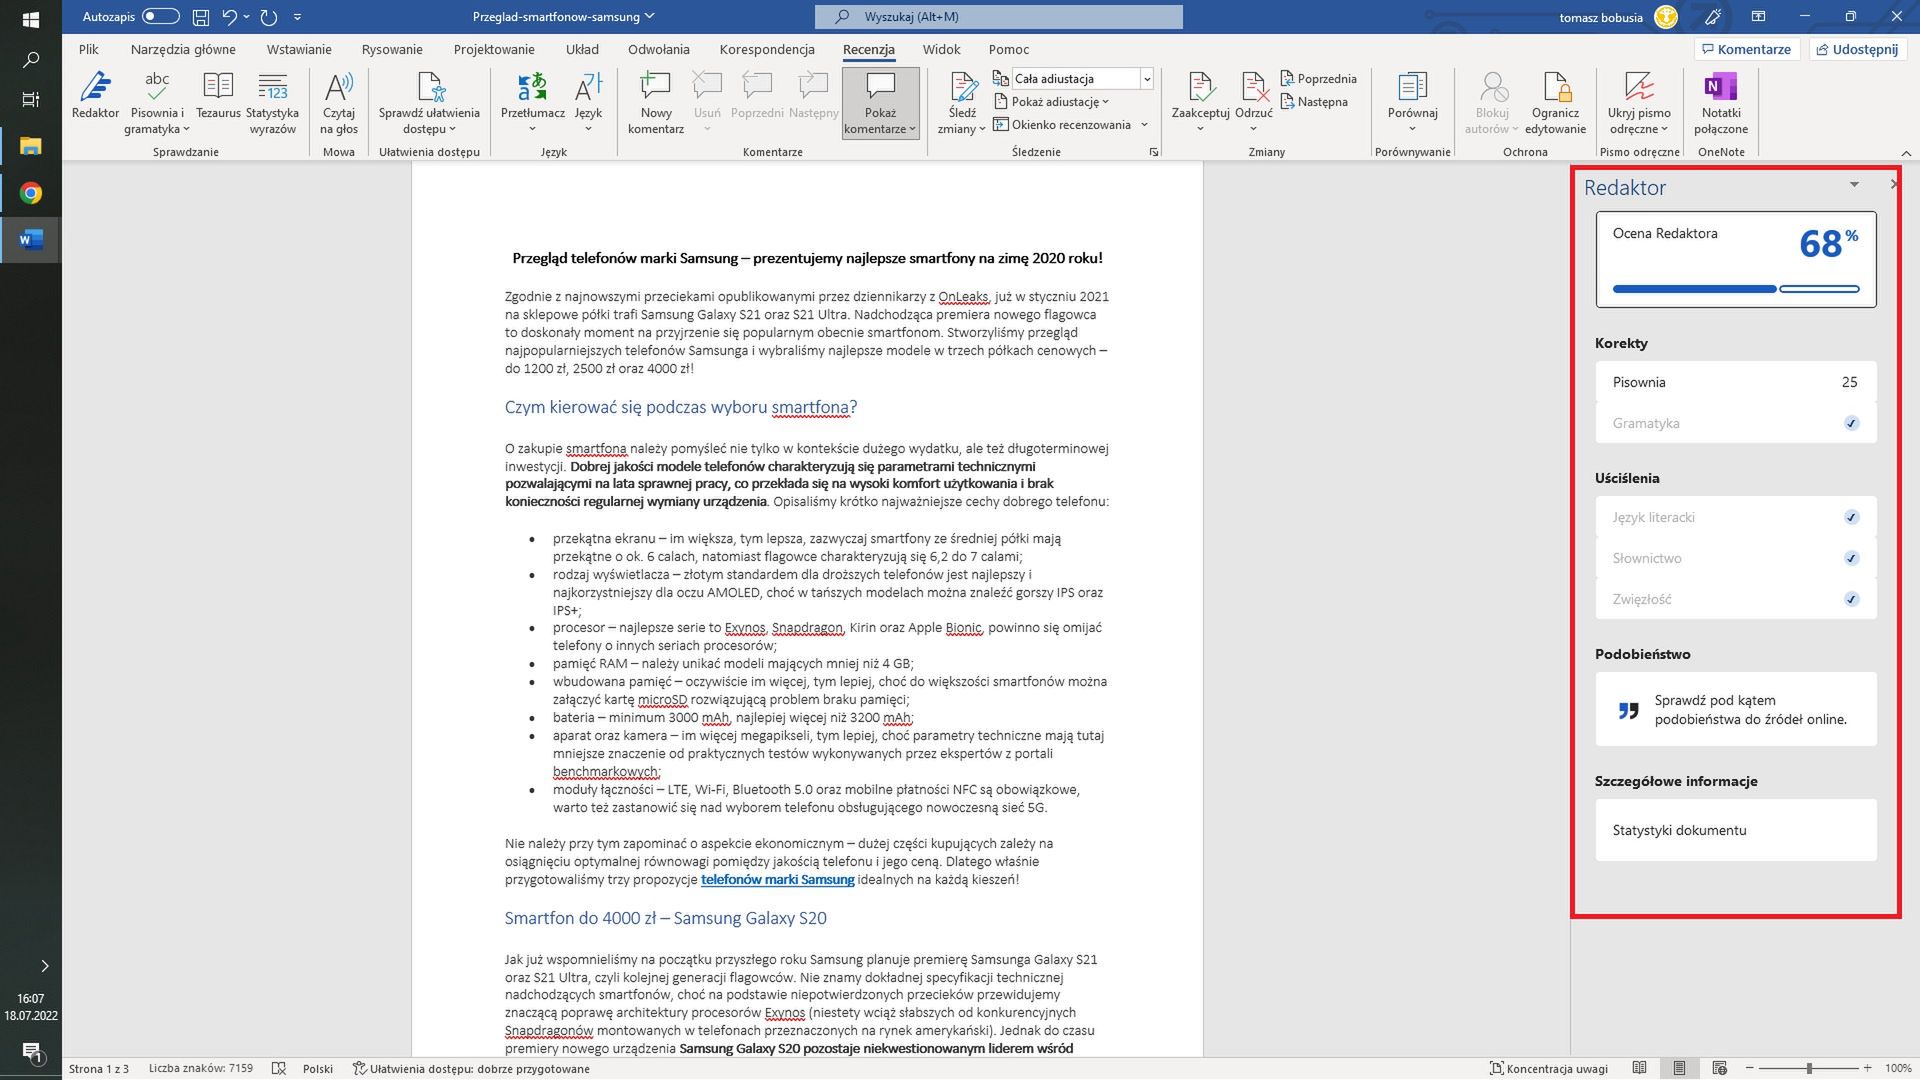Open the Korespondencja tab

click(766, 49)
